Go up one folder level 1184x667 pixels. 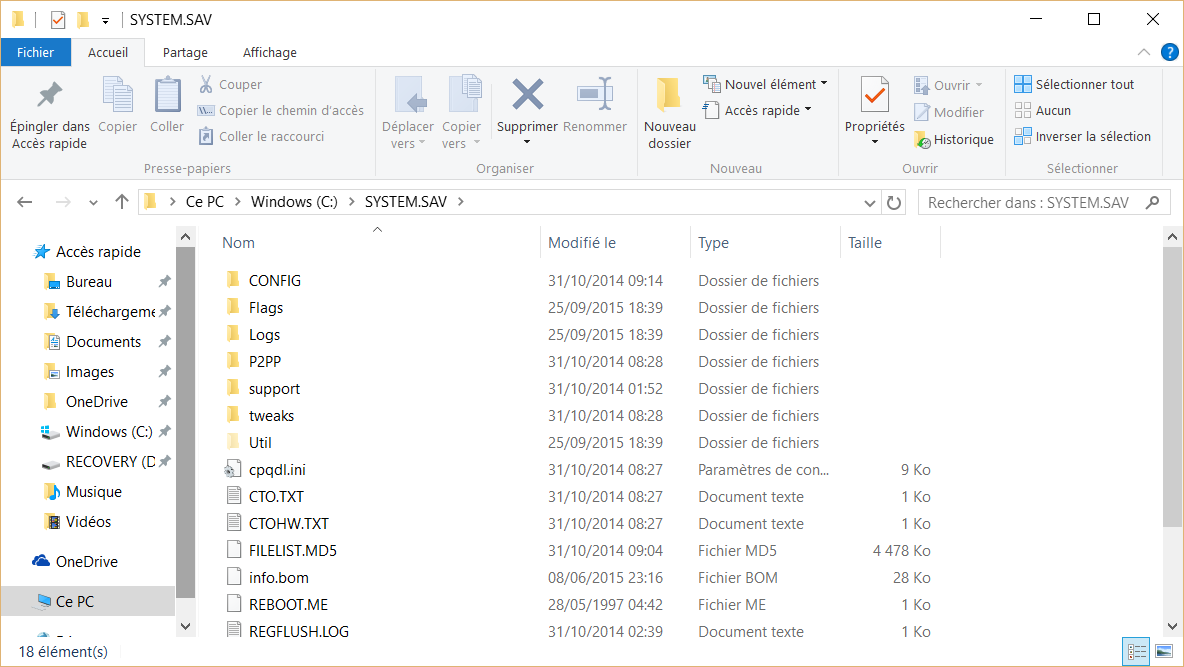pos(122,202)
